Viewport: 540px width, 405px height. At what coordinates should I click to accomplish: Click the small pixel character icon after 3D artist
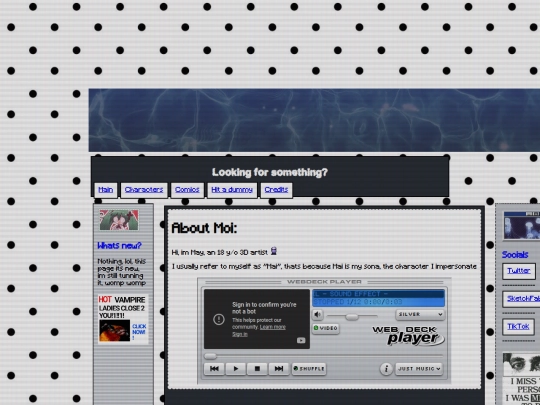coord(274,251)
